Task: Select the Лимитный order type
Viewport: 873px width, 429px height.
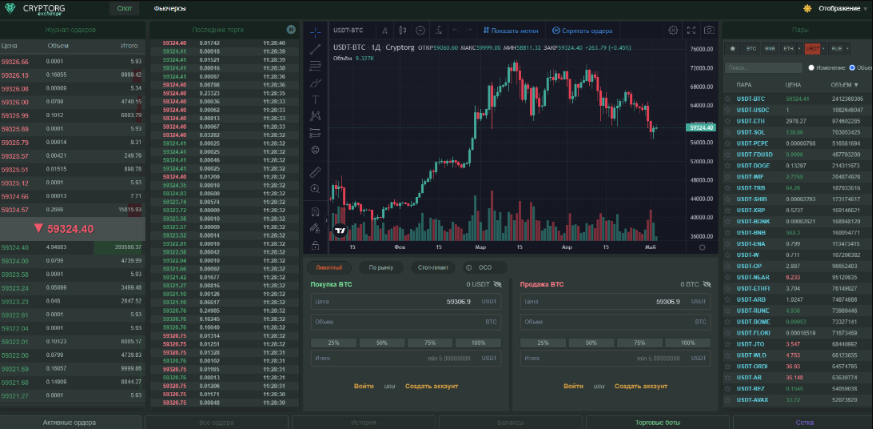Action: coord(329,268)
